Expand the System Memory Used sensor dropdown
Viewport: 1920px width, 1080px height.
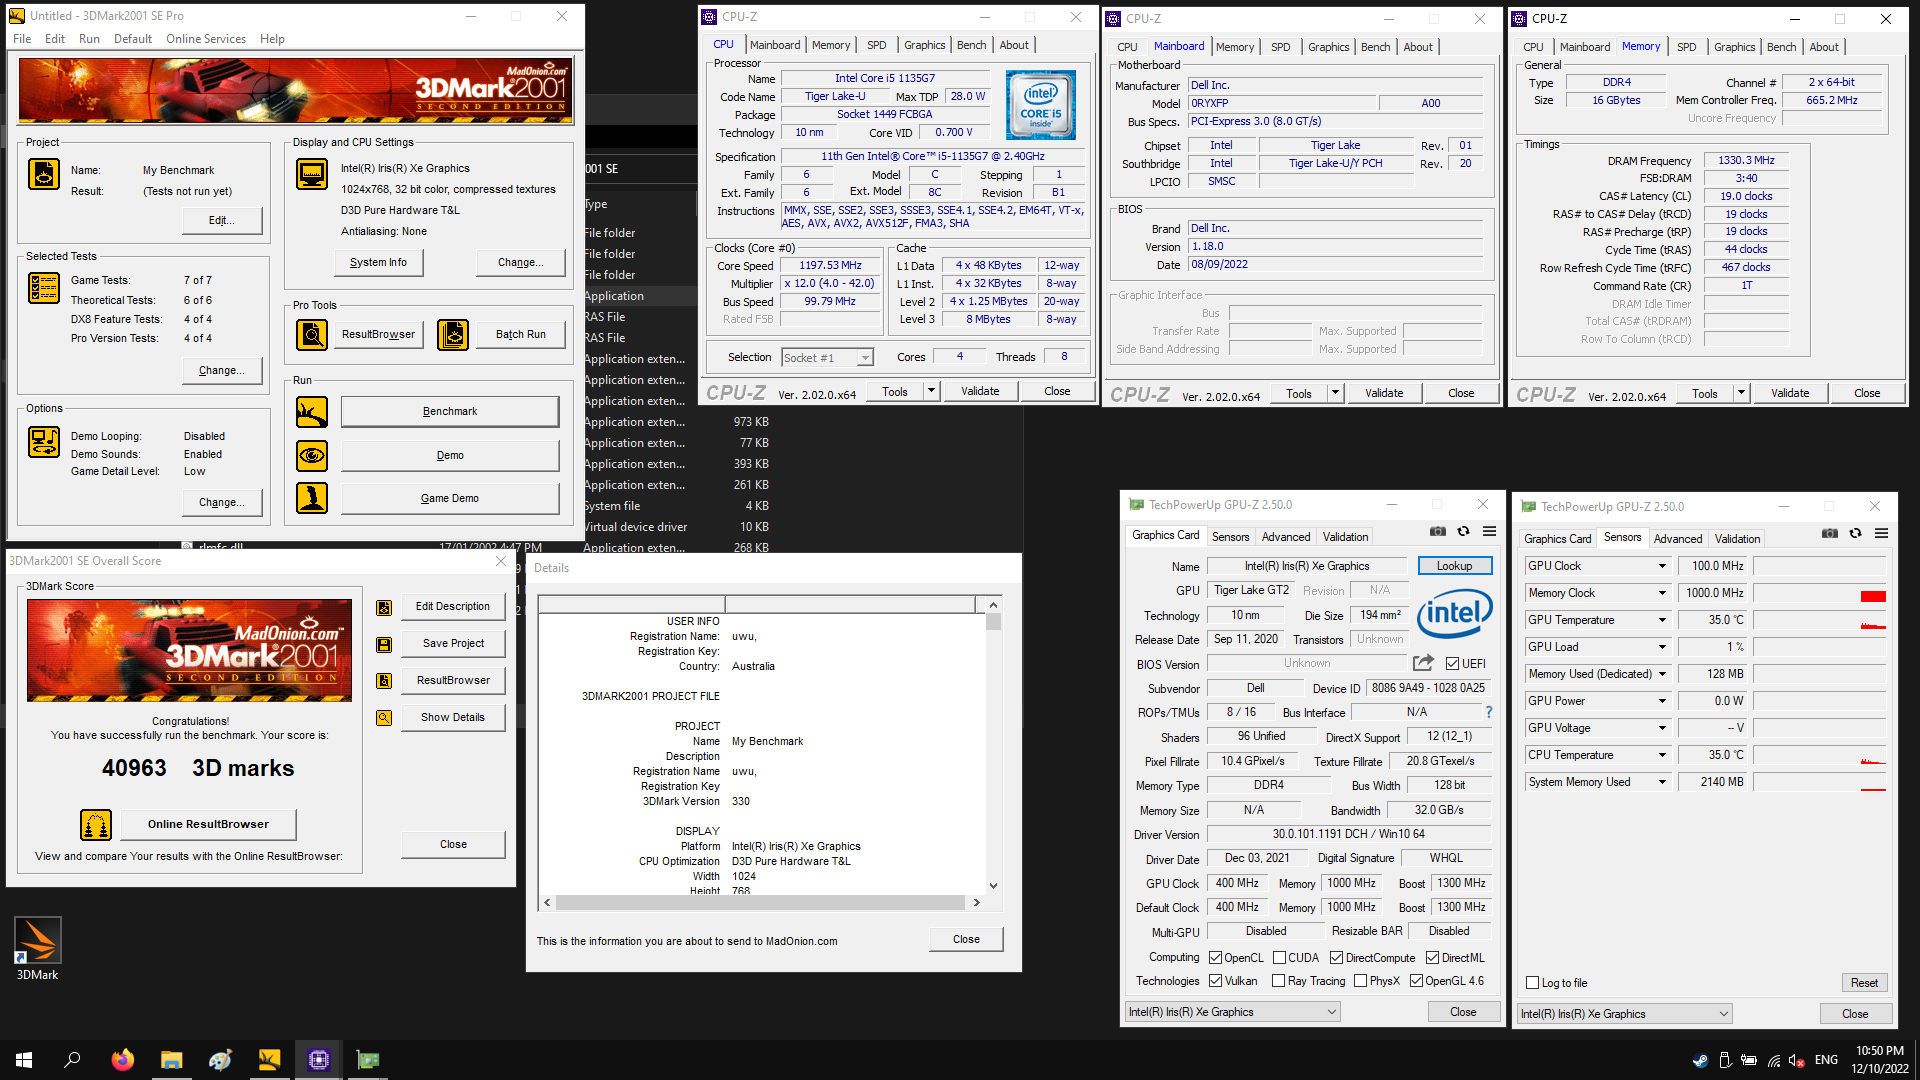[x=1662, y=782]
